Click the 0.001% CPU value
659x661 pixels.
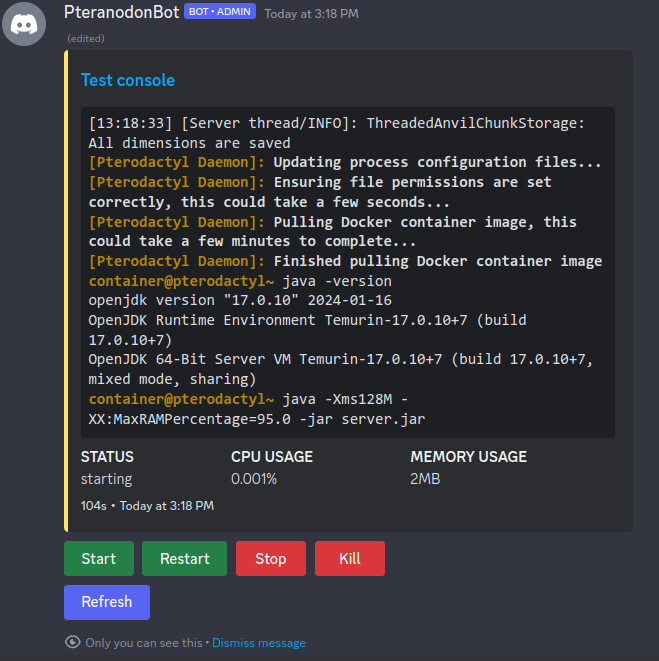(254, 479)
